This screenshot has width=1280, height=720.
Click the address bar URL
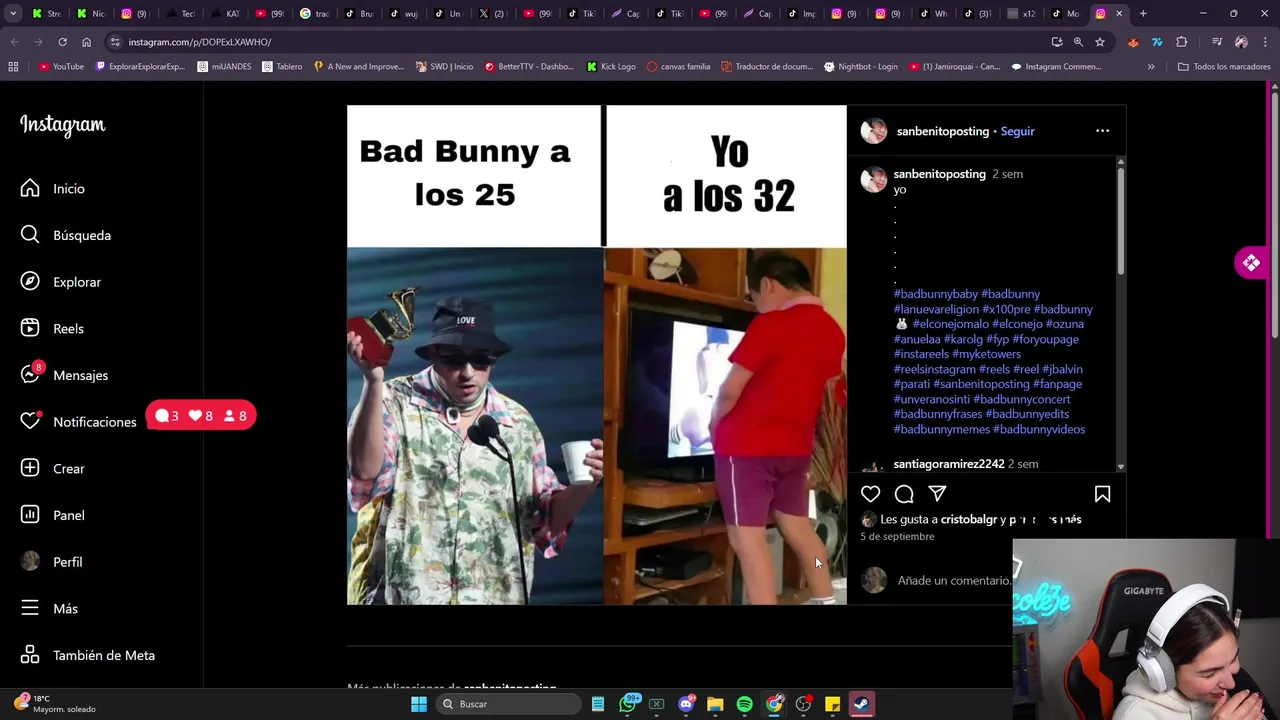coord(199,42)
